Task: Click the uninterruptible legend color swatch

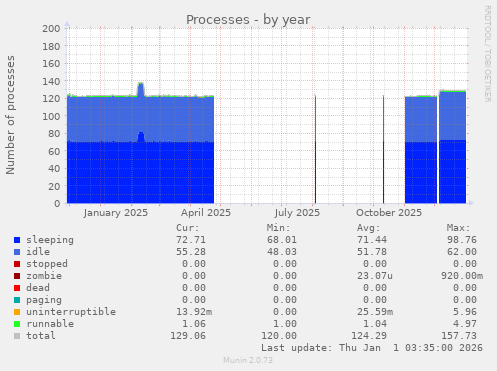Action: click(x=17, y=312)
